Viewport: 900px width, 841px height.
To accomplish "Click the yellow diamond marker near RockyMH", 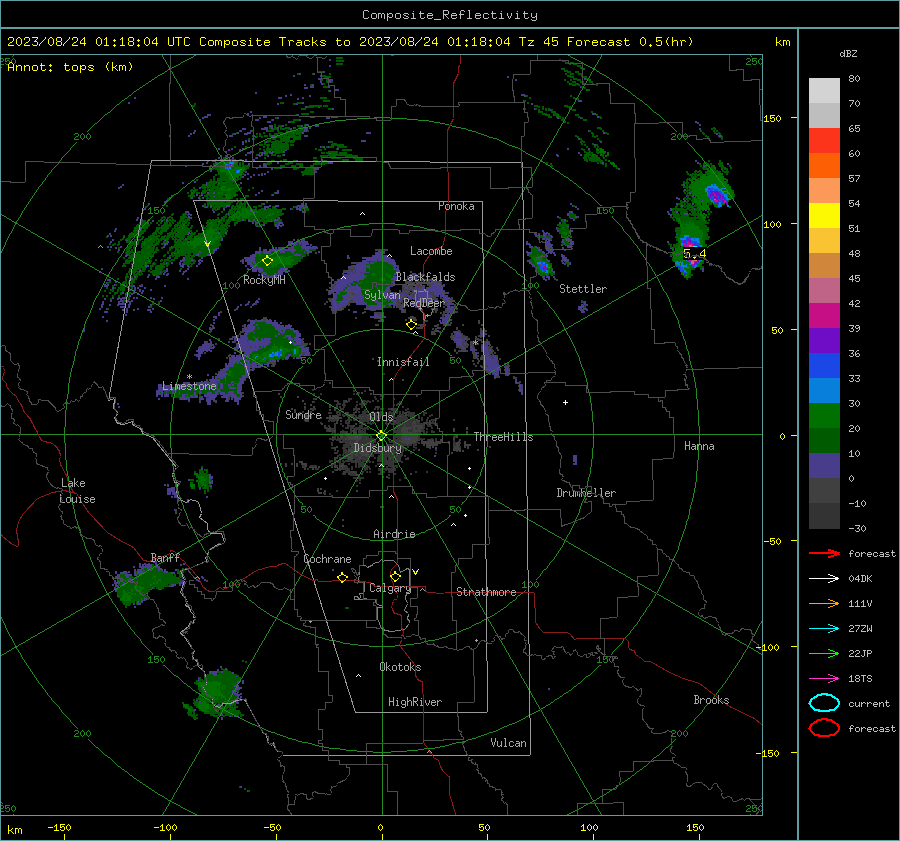I will click(x=267, y=261).
